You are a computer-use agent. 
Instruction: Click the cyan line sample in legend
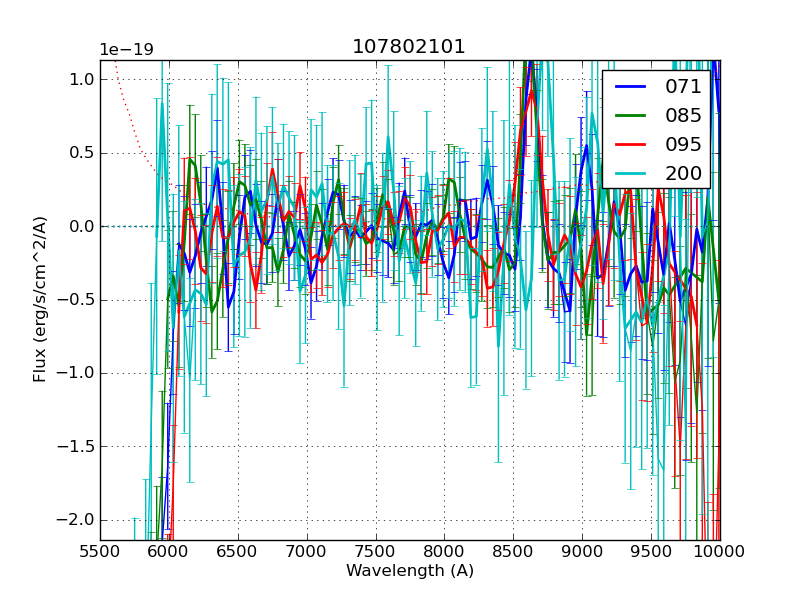[631, 173]
